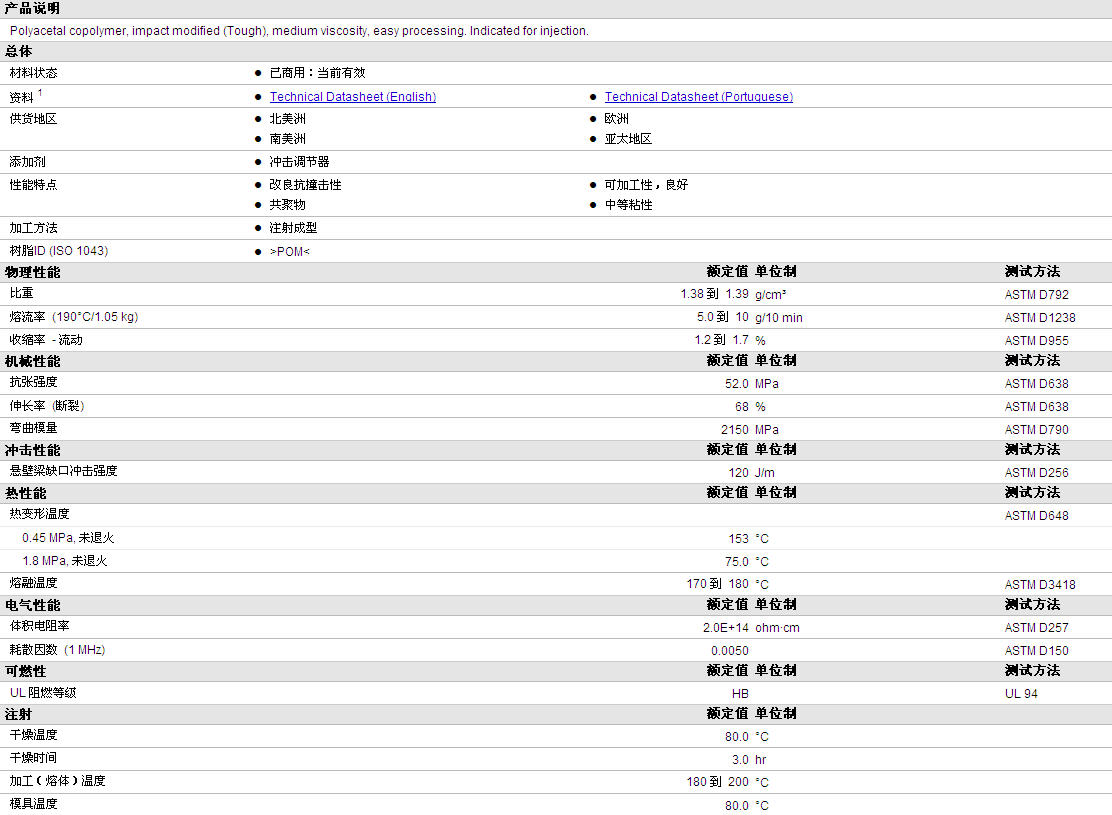Click the footnote superscript next to 资料
This screenshot has width=1112, height=815.
click(x=40, y=93)
